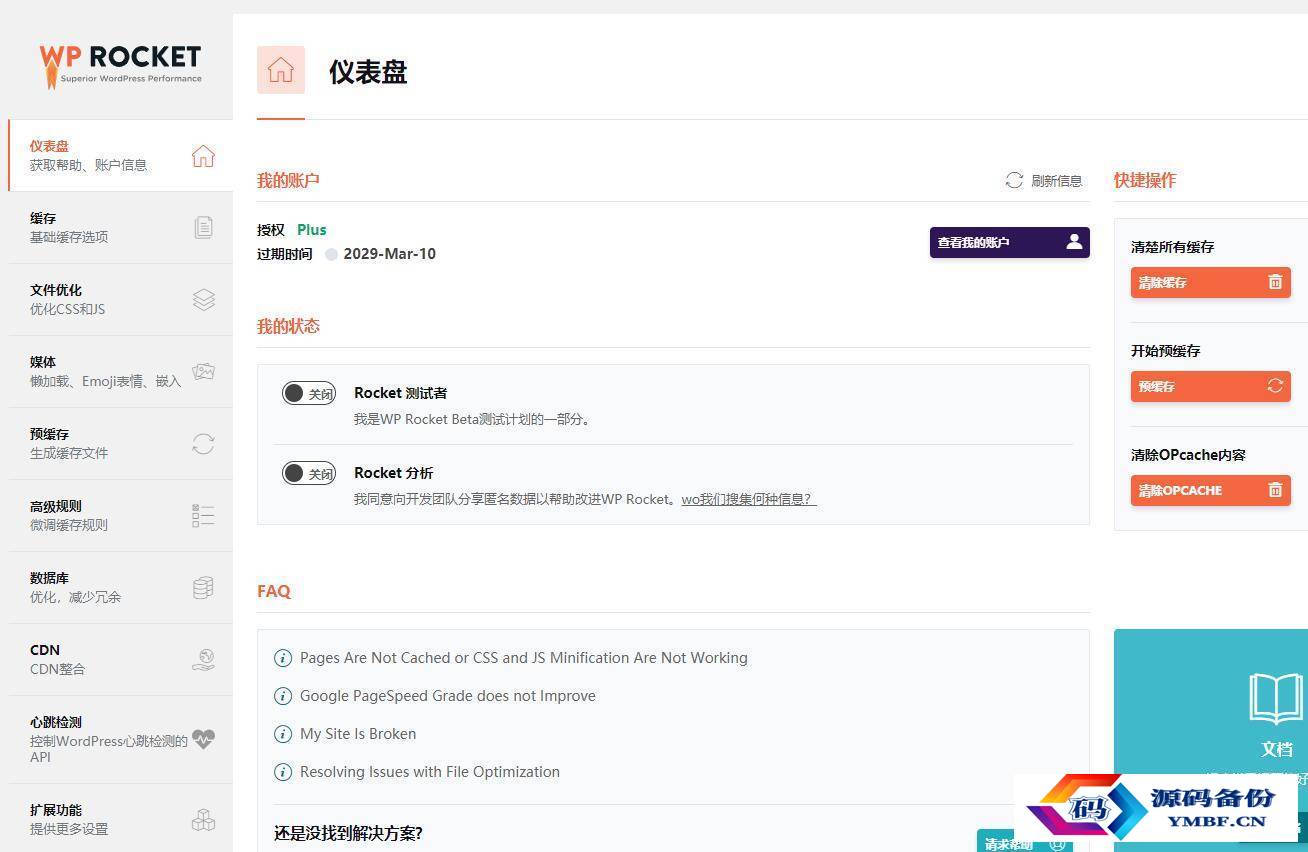Open FAQ: Pages Are Not Cached
The image size is (1308, 852).
click(x=524, y=658)
